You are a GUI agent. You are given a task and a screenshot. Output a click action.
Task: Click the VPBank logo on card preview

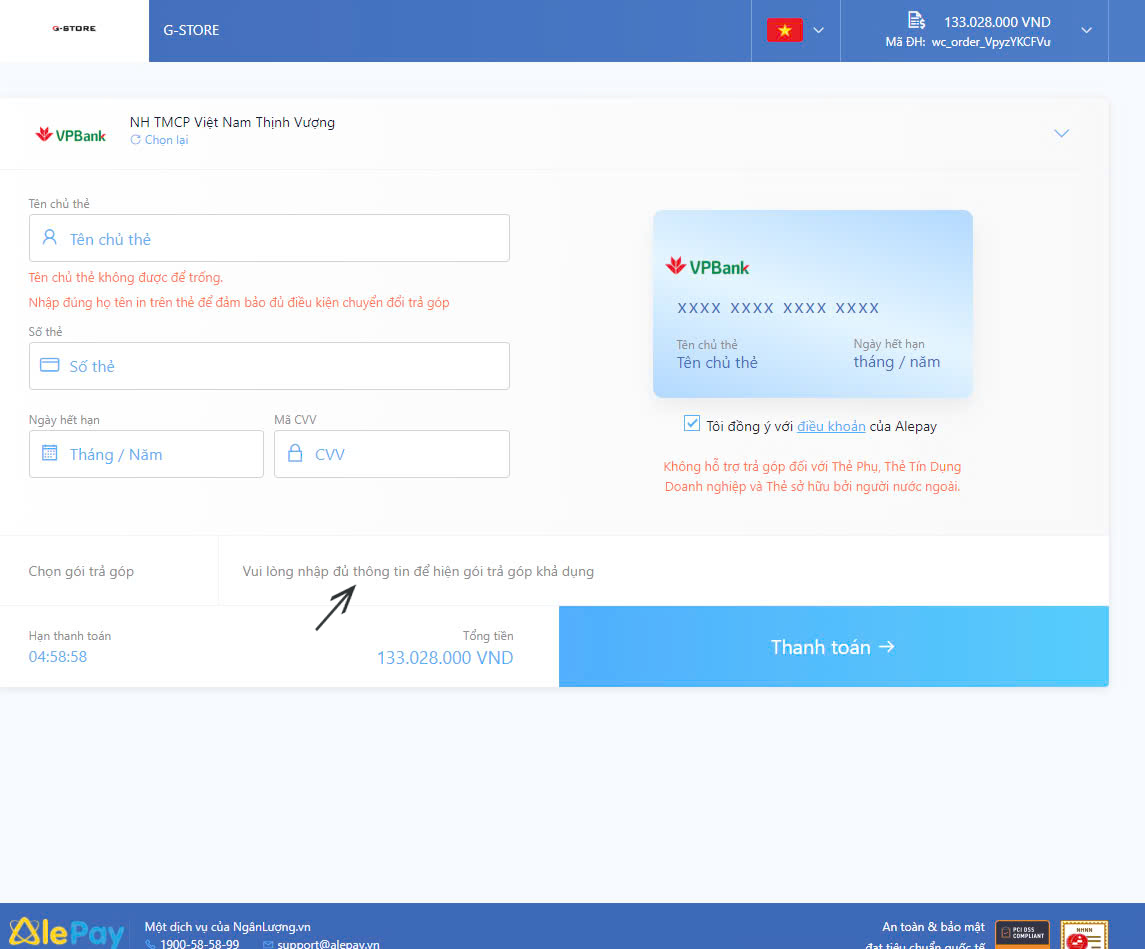tap(708, 267)
